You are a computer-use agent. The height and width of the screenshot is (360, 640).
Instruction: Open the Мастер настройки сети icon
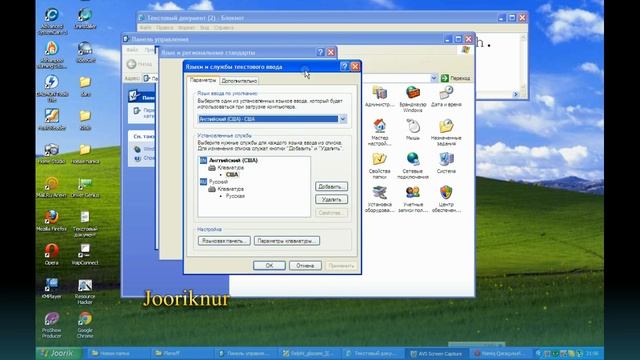click(x=380, y=132)
